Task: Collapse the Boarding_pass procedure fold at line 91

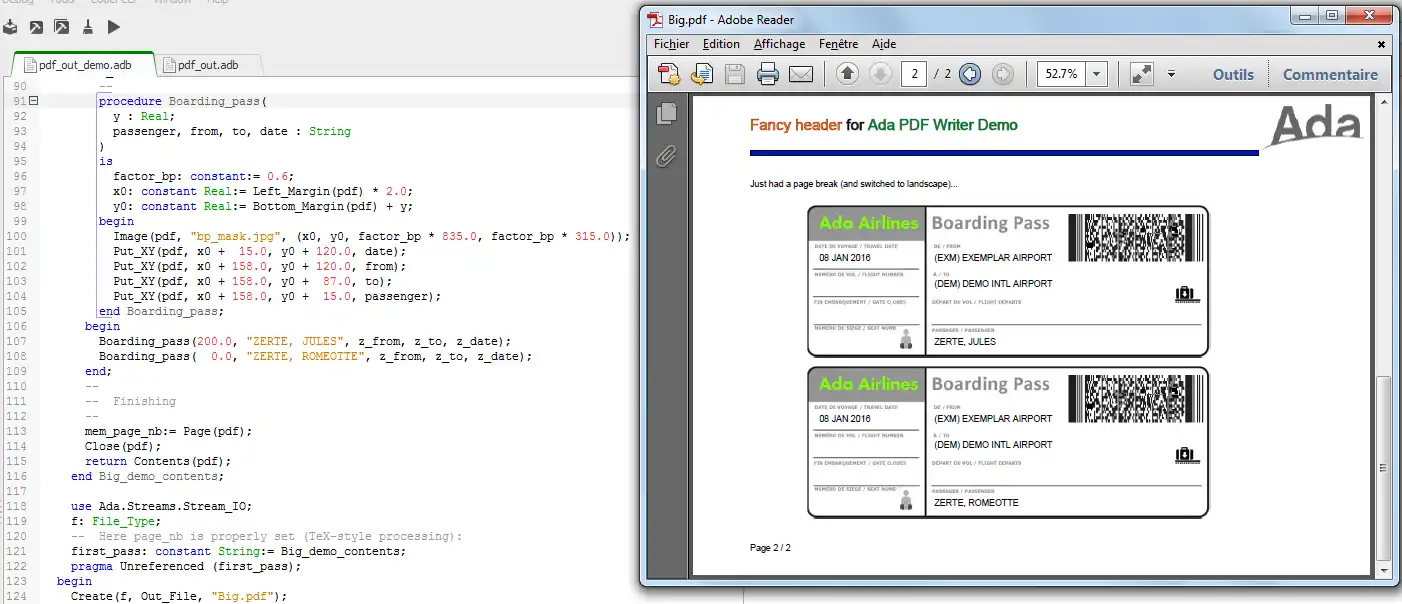Action: coord(33,101)
